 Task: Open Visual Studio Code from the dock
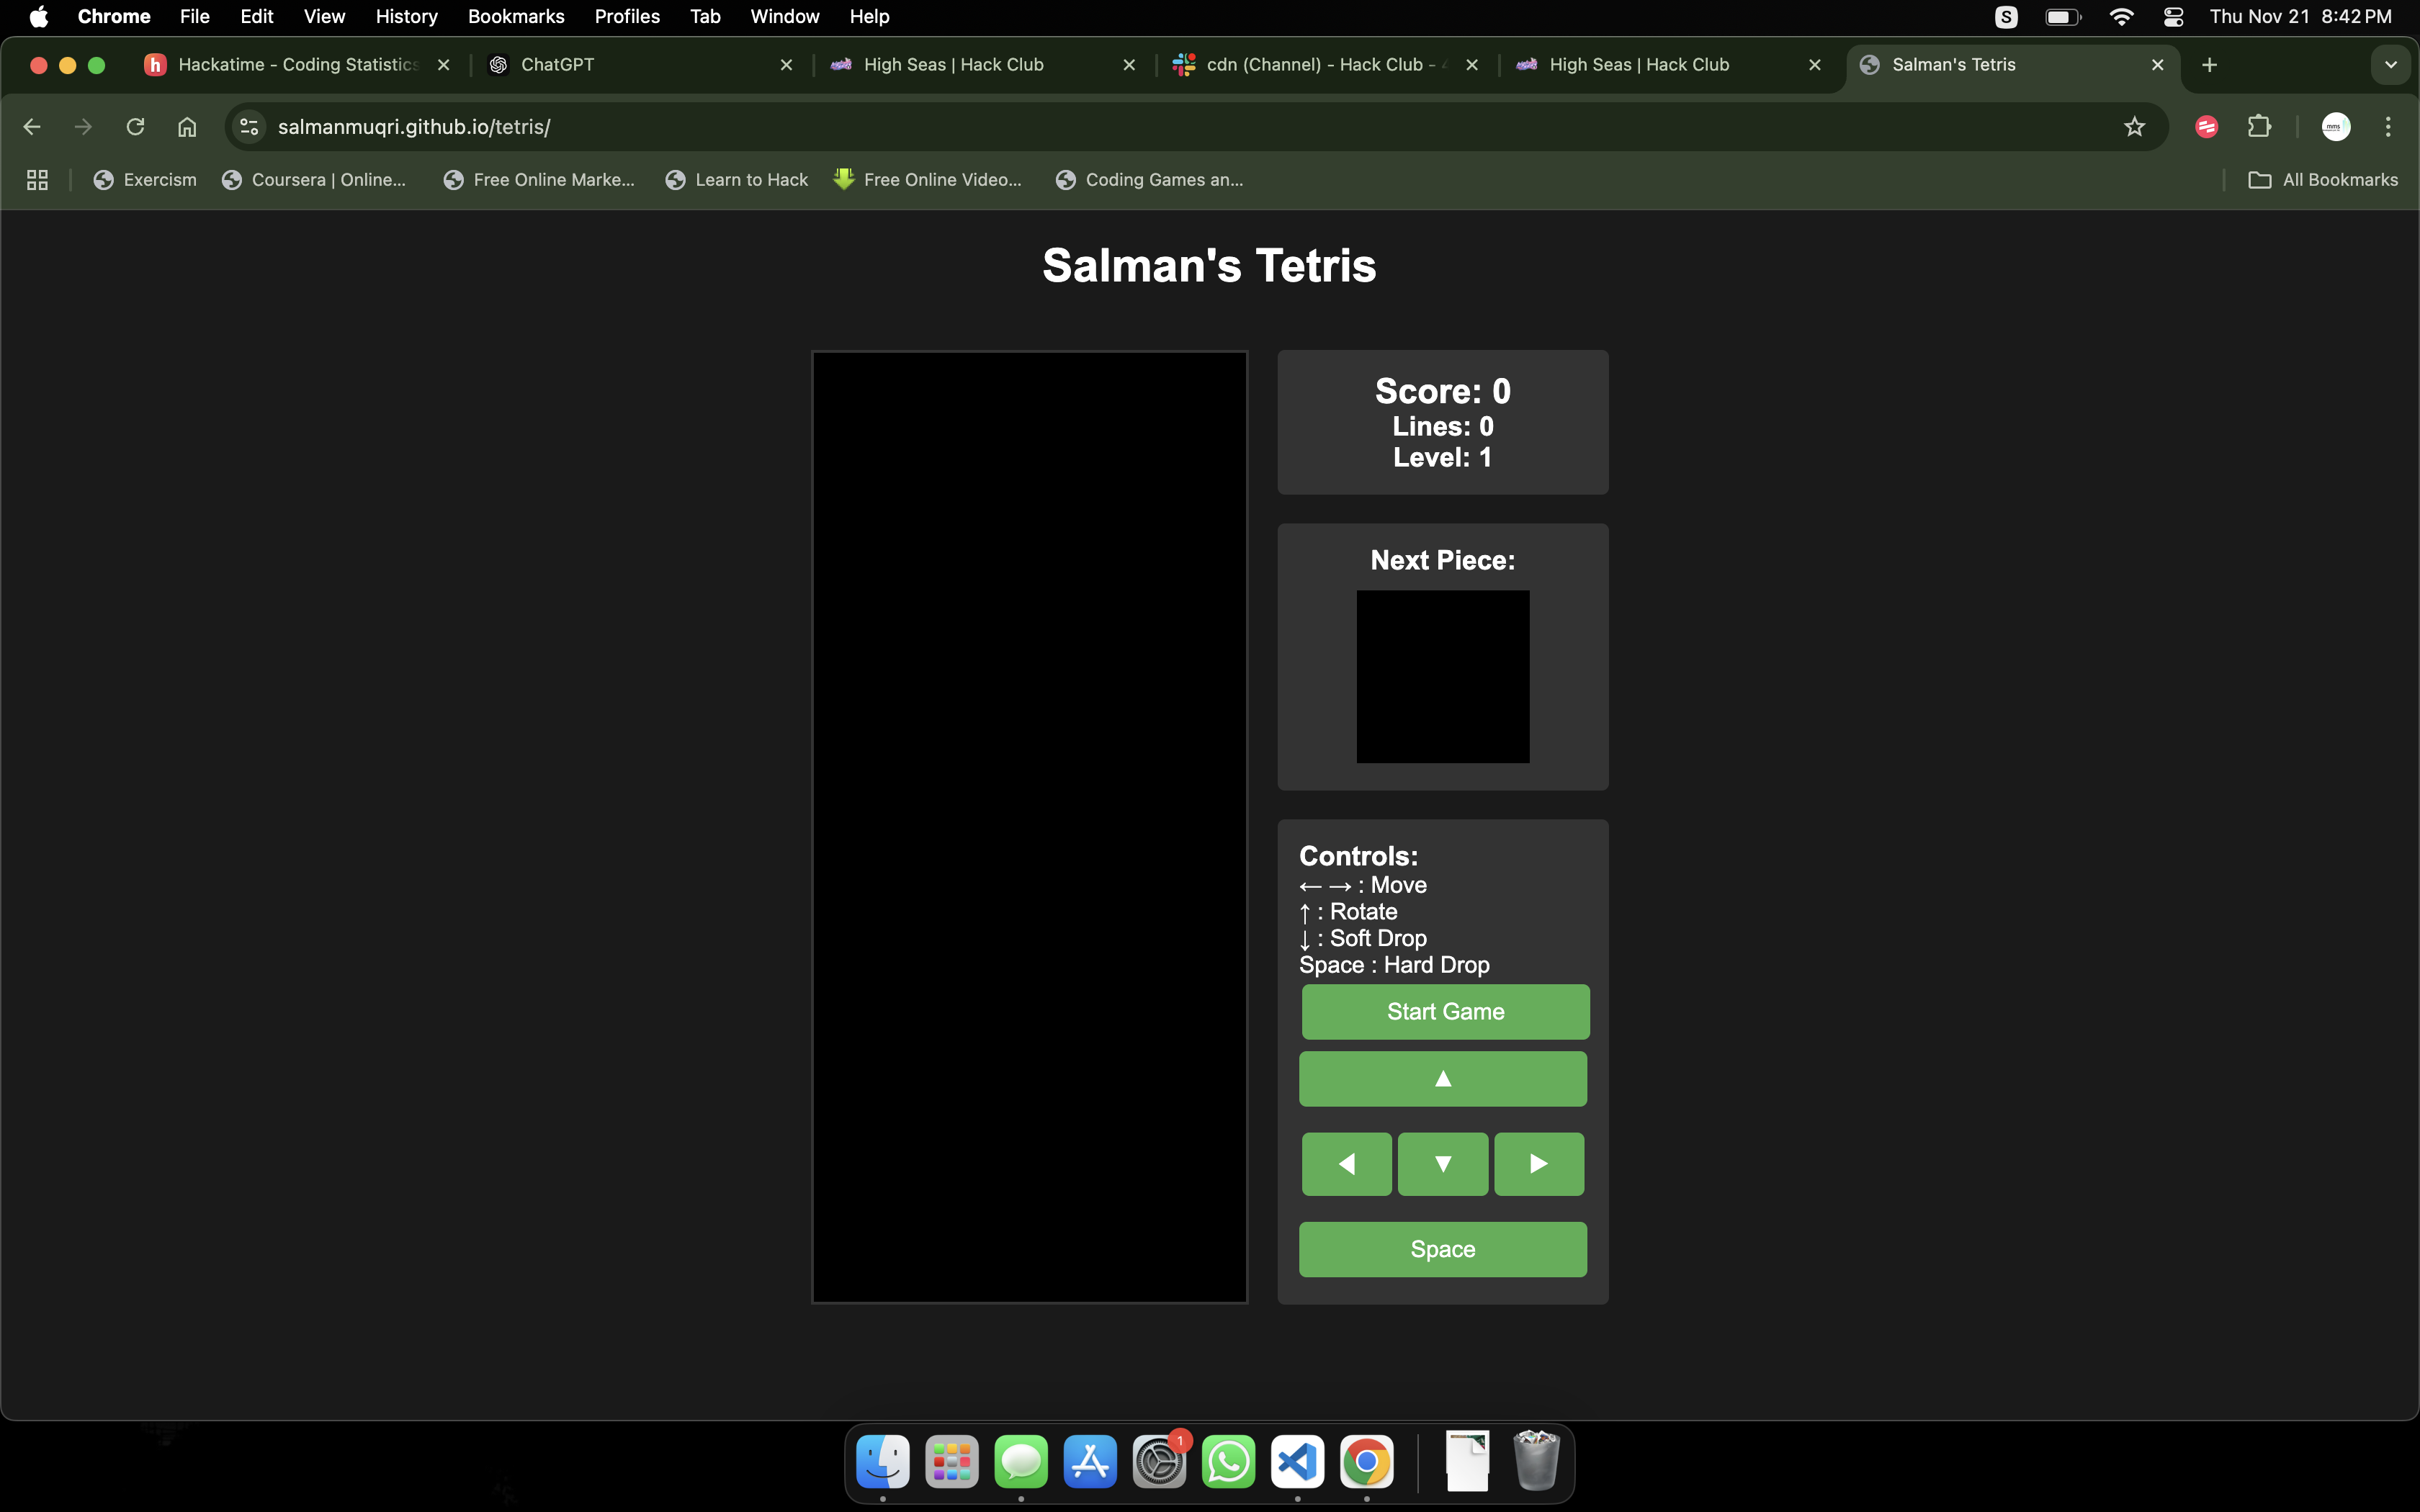pos(1297,1463)
